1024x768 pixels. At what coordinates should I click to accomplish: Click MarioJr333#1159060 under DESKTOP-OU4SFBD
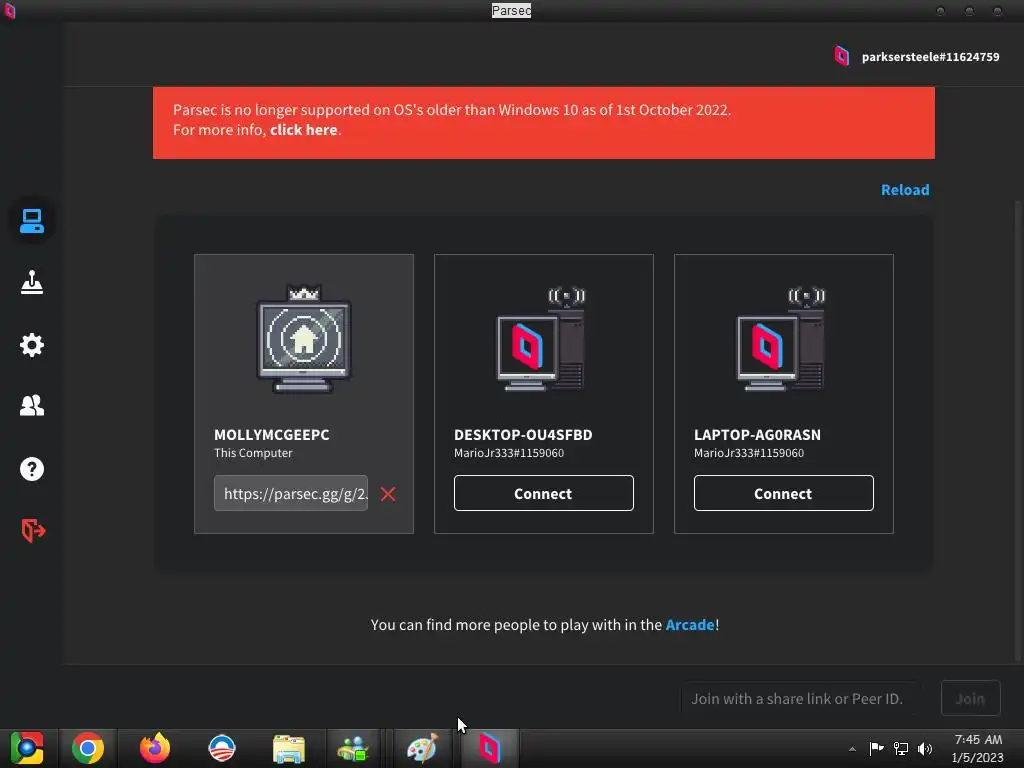coord(509,453)
